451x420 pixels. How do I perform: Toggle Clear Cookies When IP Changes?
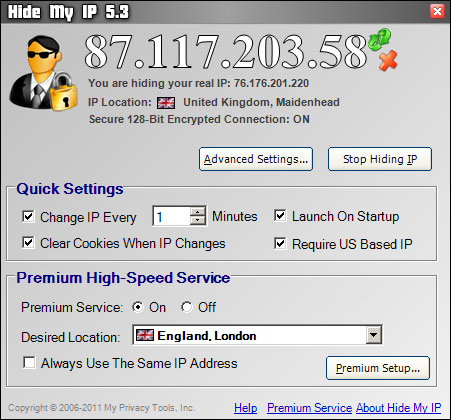[28, 242]
